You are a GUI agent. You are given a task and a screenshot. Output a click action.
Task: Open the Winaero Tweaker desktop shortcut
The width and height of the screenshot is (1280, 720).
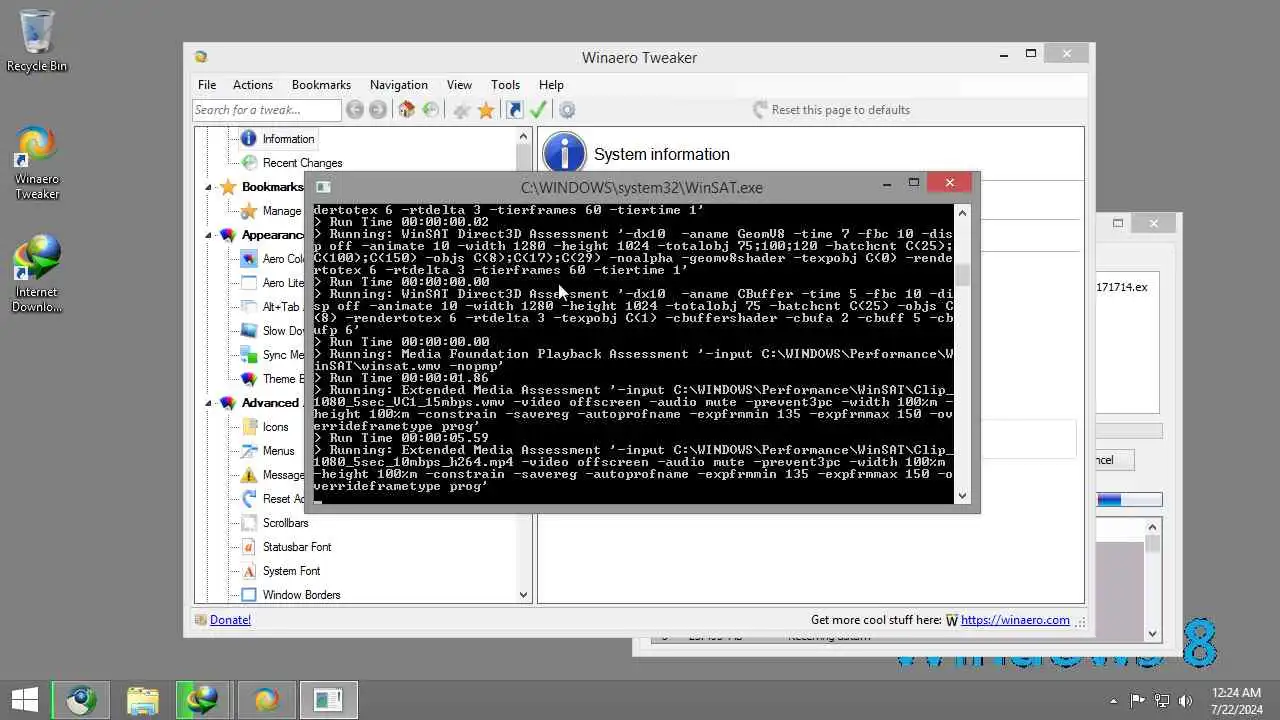[x=37, y=163]
